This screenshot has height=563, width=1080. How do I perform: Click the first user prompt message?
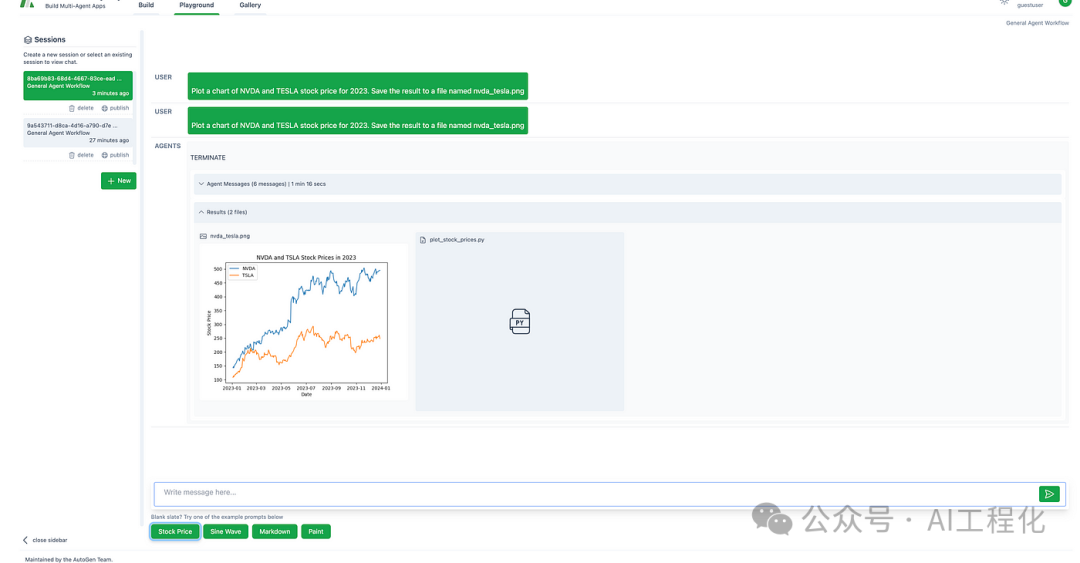[x=357, y=86]
